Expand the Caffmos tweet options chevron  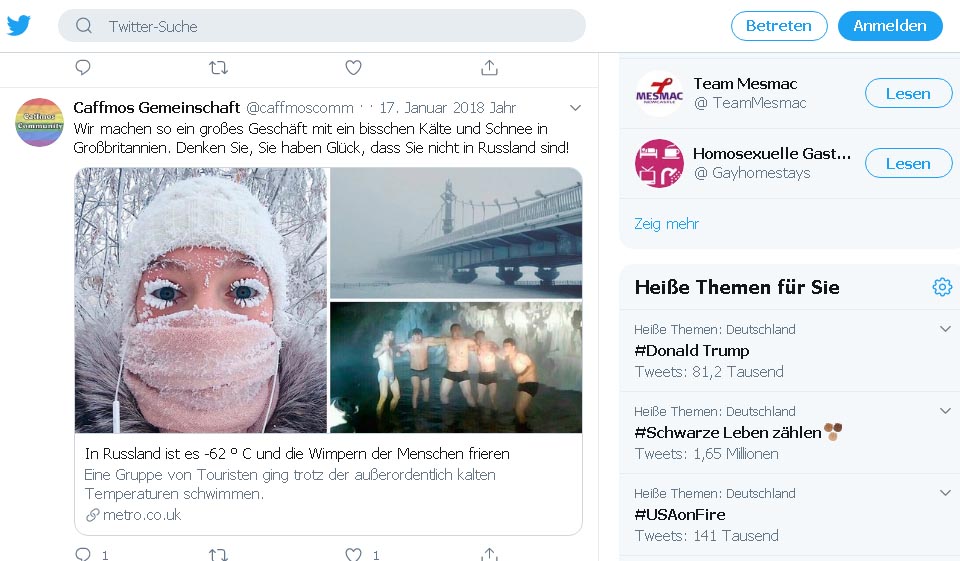coord(575,107)
